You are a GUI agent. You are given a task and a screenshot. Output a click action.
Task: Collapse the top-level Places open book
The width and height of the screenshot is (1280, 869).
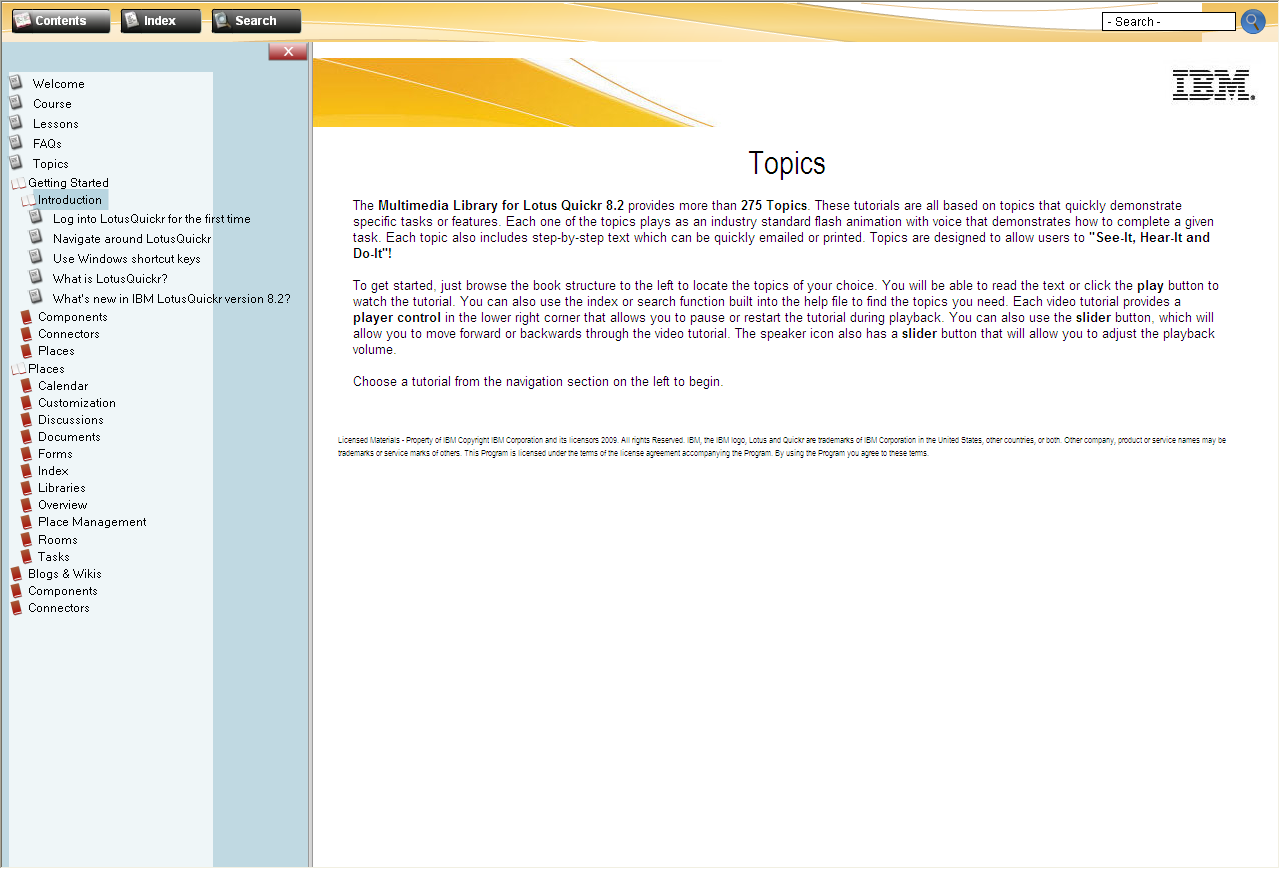pyautogui.click(x=18, y=369)
